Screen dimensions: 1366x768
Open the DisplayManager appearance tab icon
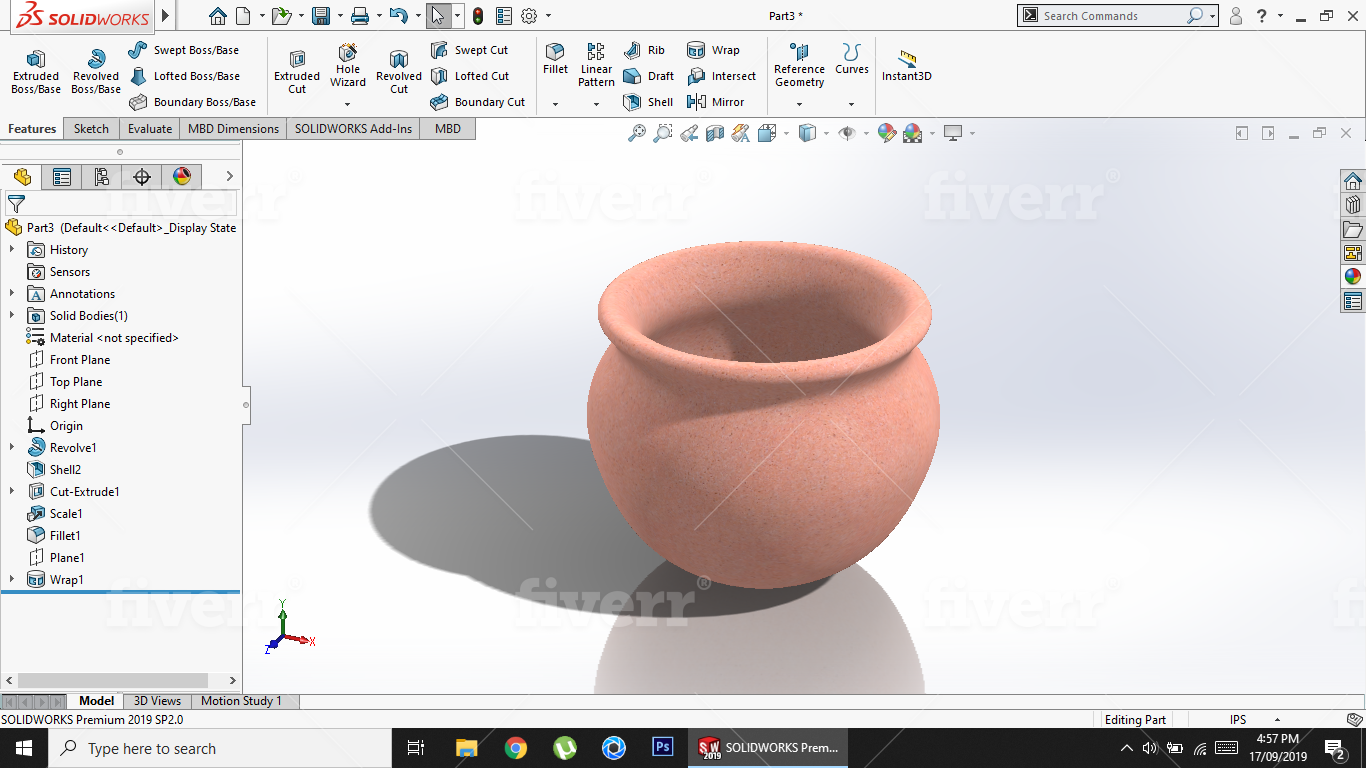click(182, 177)
